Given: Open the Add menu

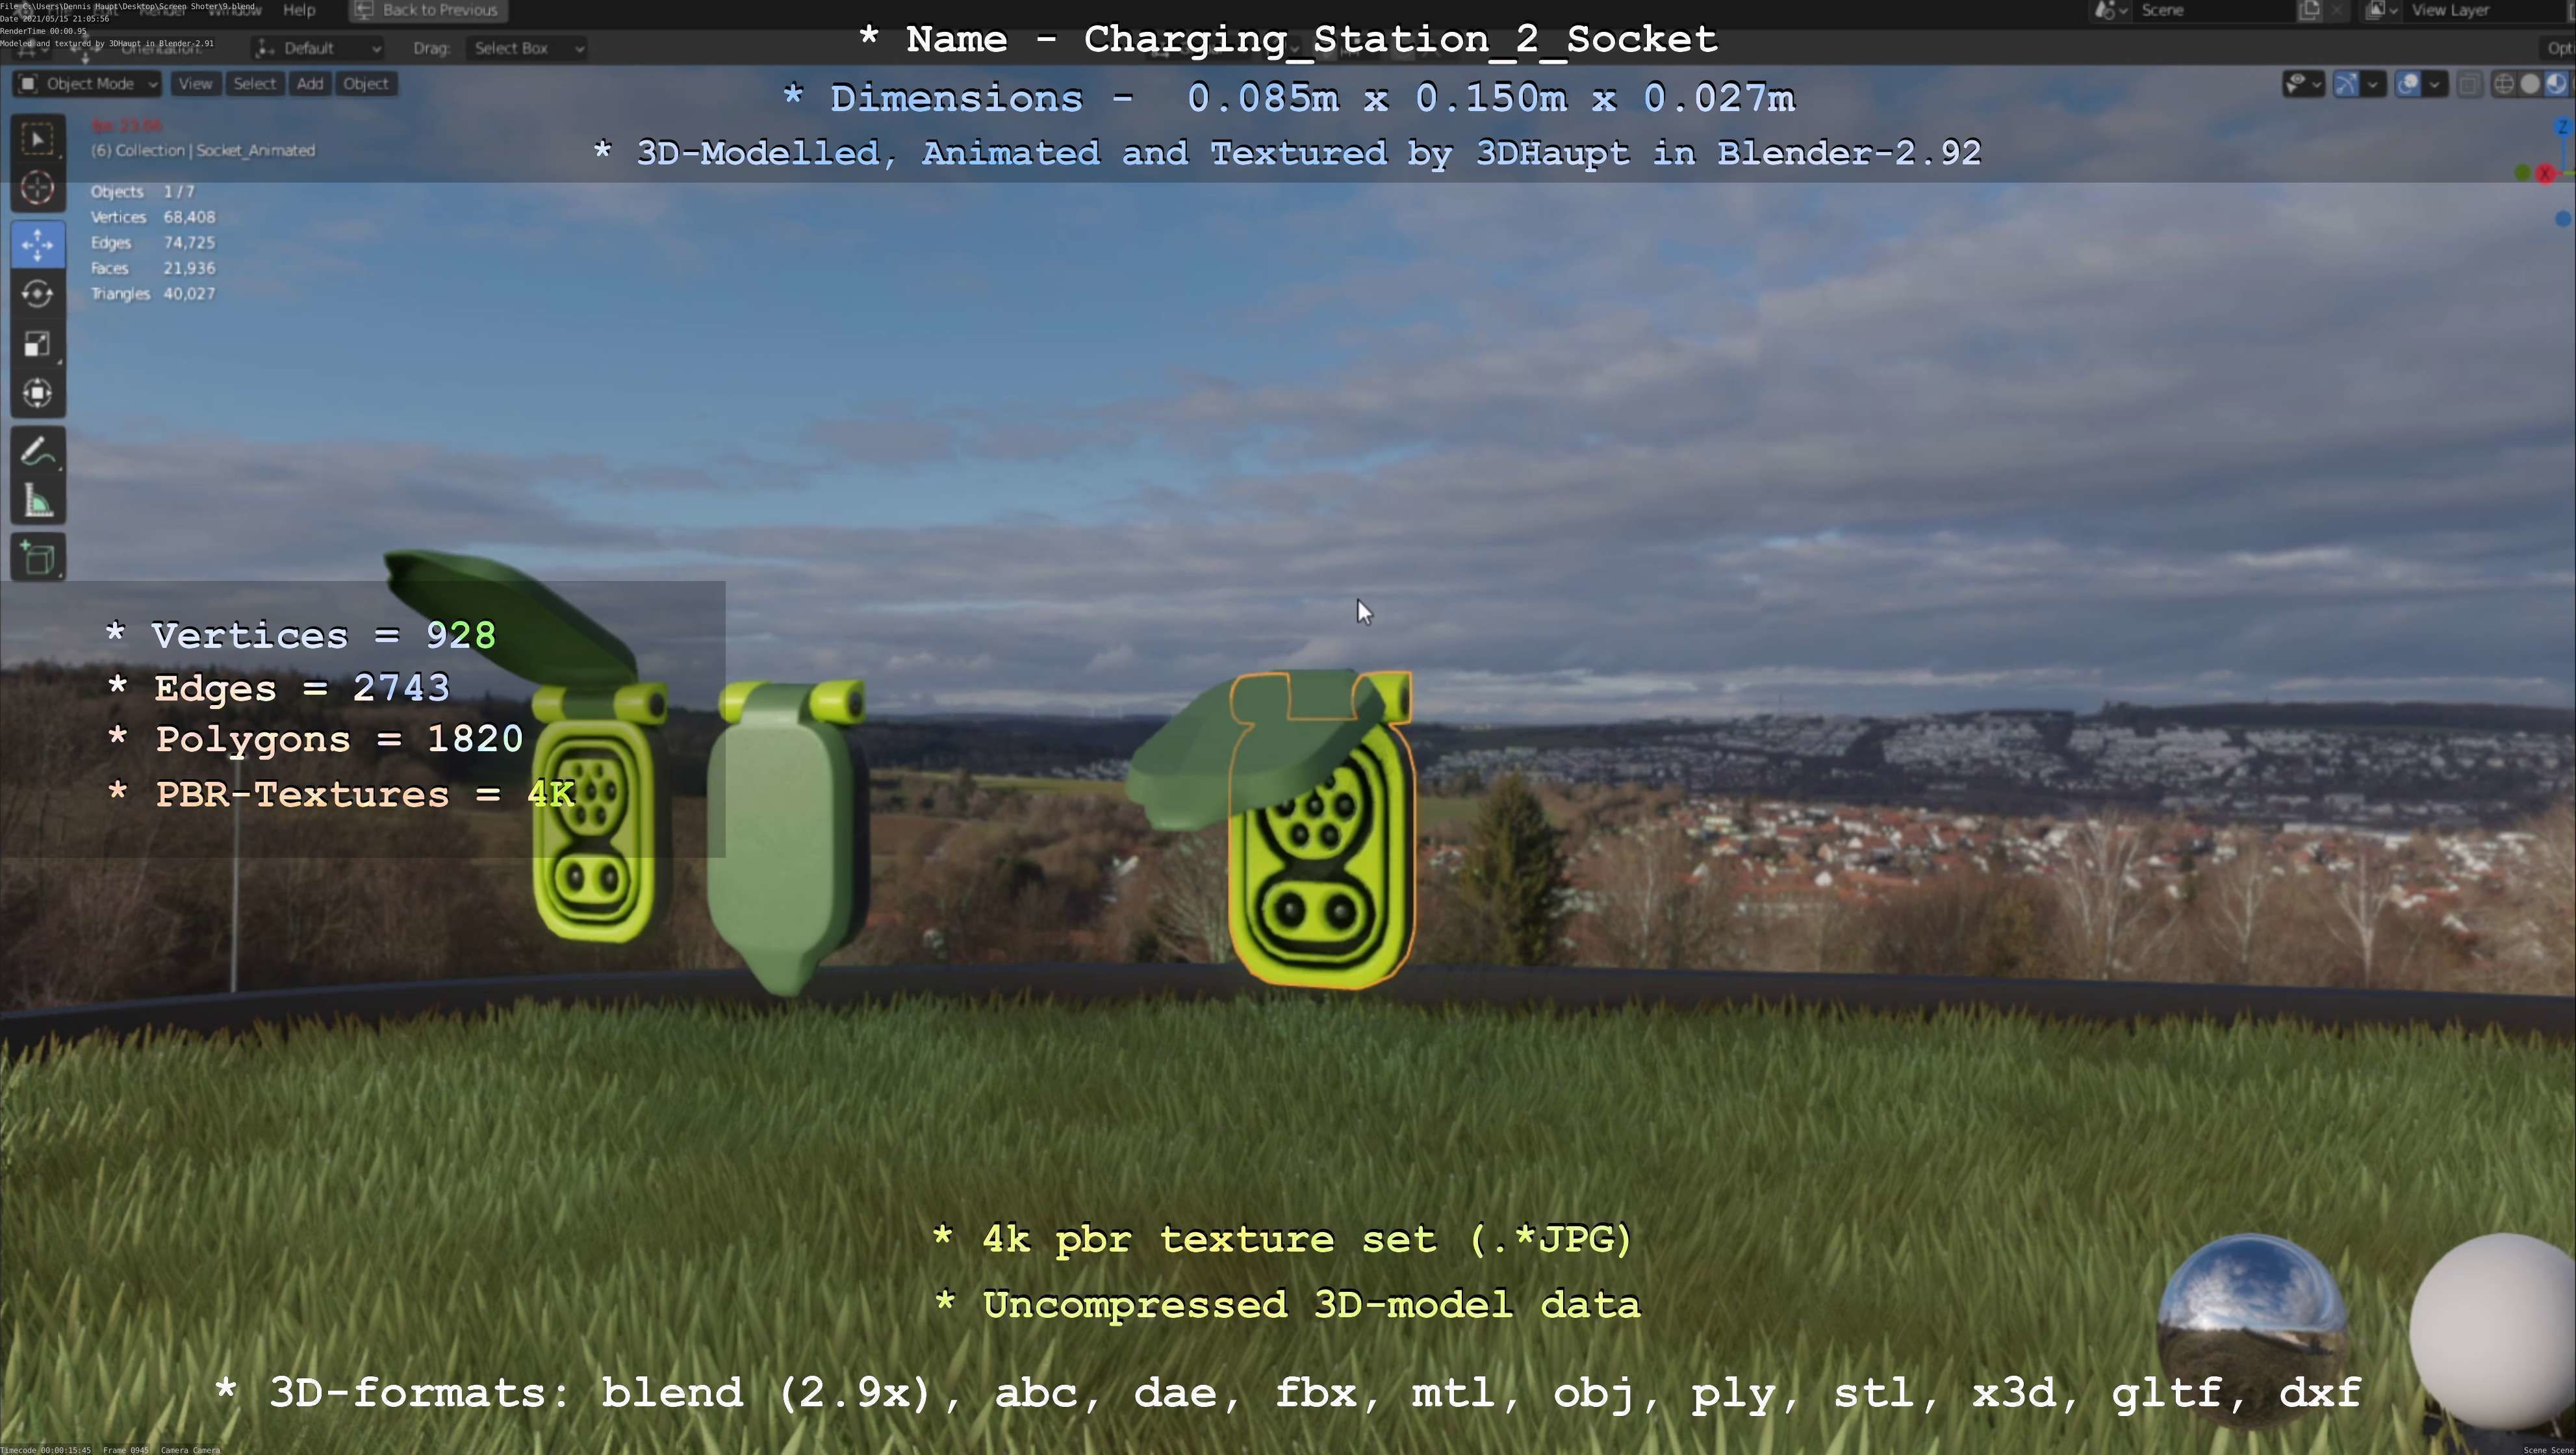Looking at the screenshot, I should [310, 84].
